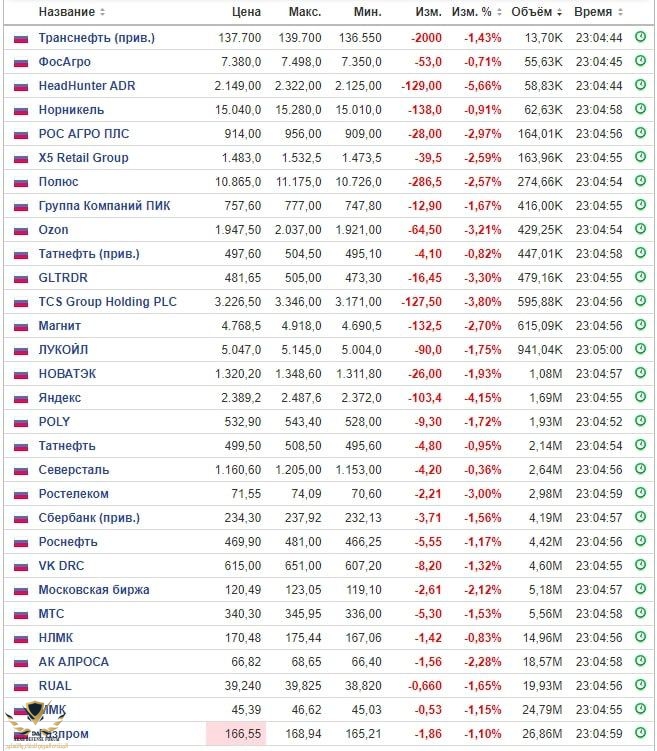Click the flag icon beside ЛУКОЙЛ
This screenshot has width=657, height=751.
21,350
